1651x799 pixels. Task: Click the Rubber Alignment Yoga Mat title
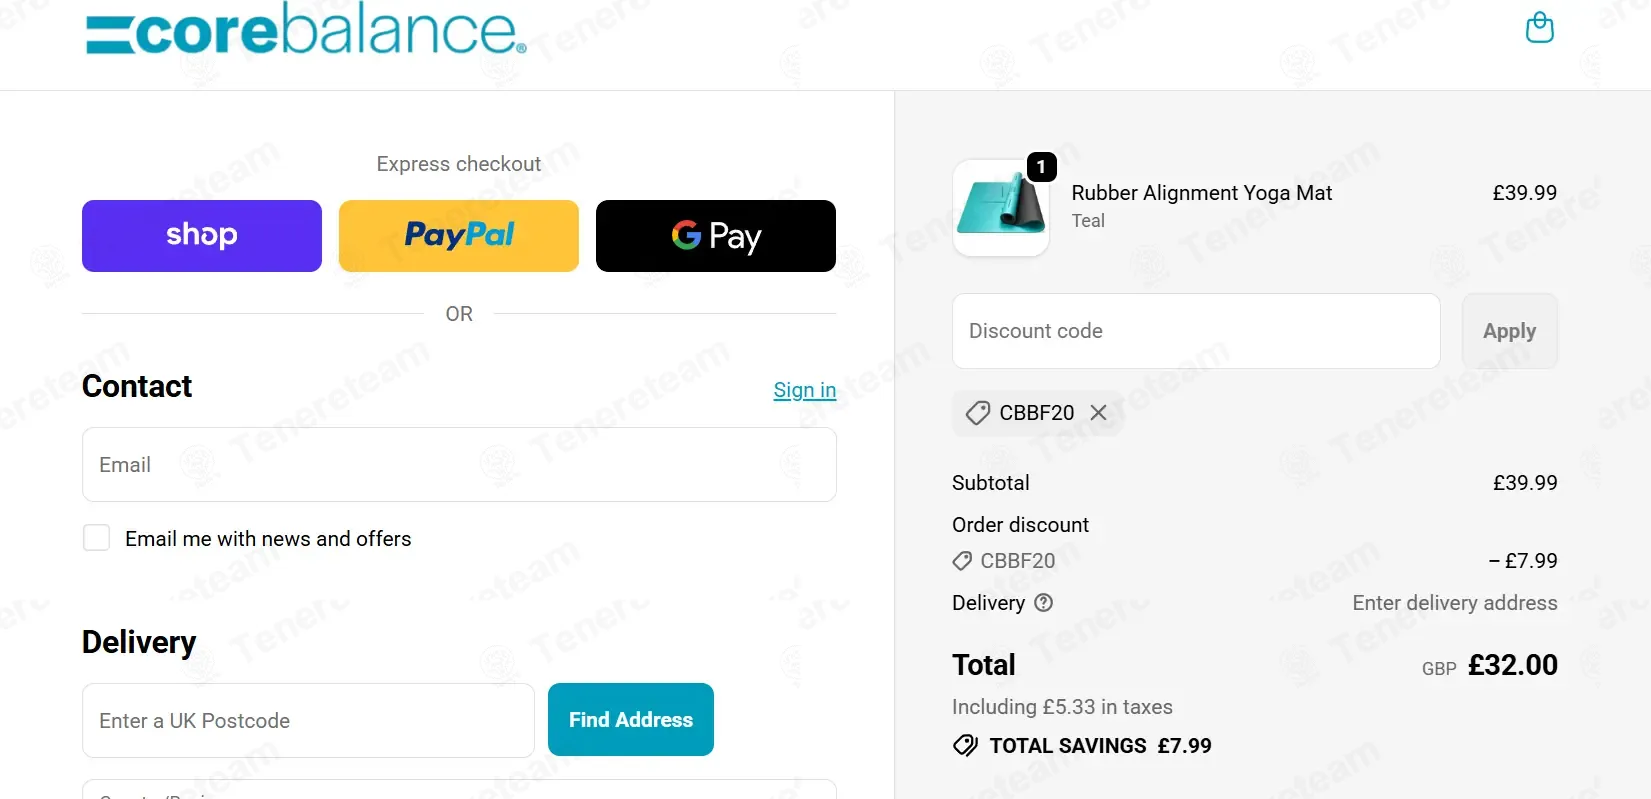(1201, 193)
